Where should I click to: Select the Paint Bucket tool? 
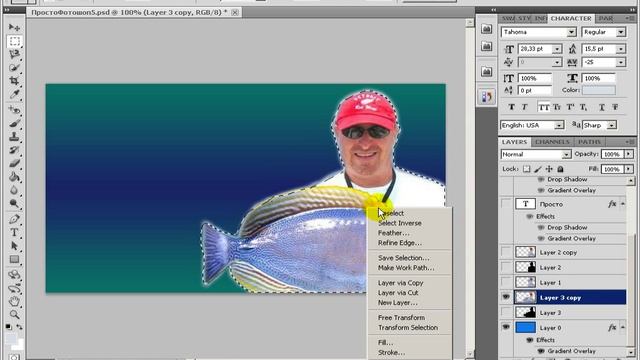coord(14,177)
